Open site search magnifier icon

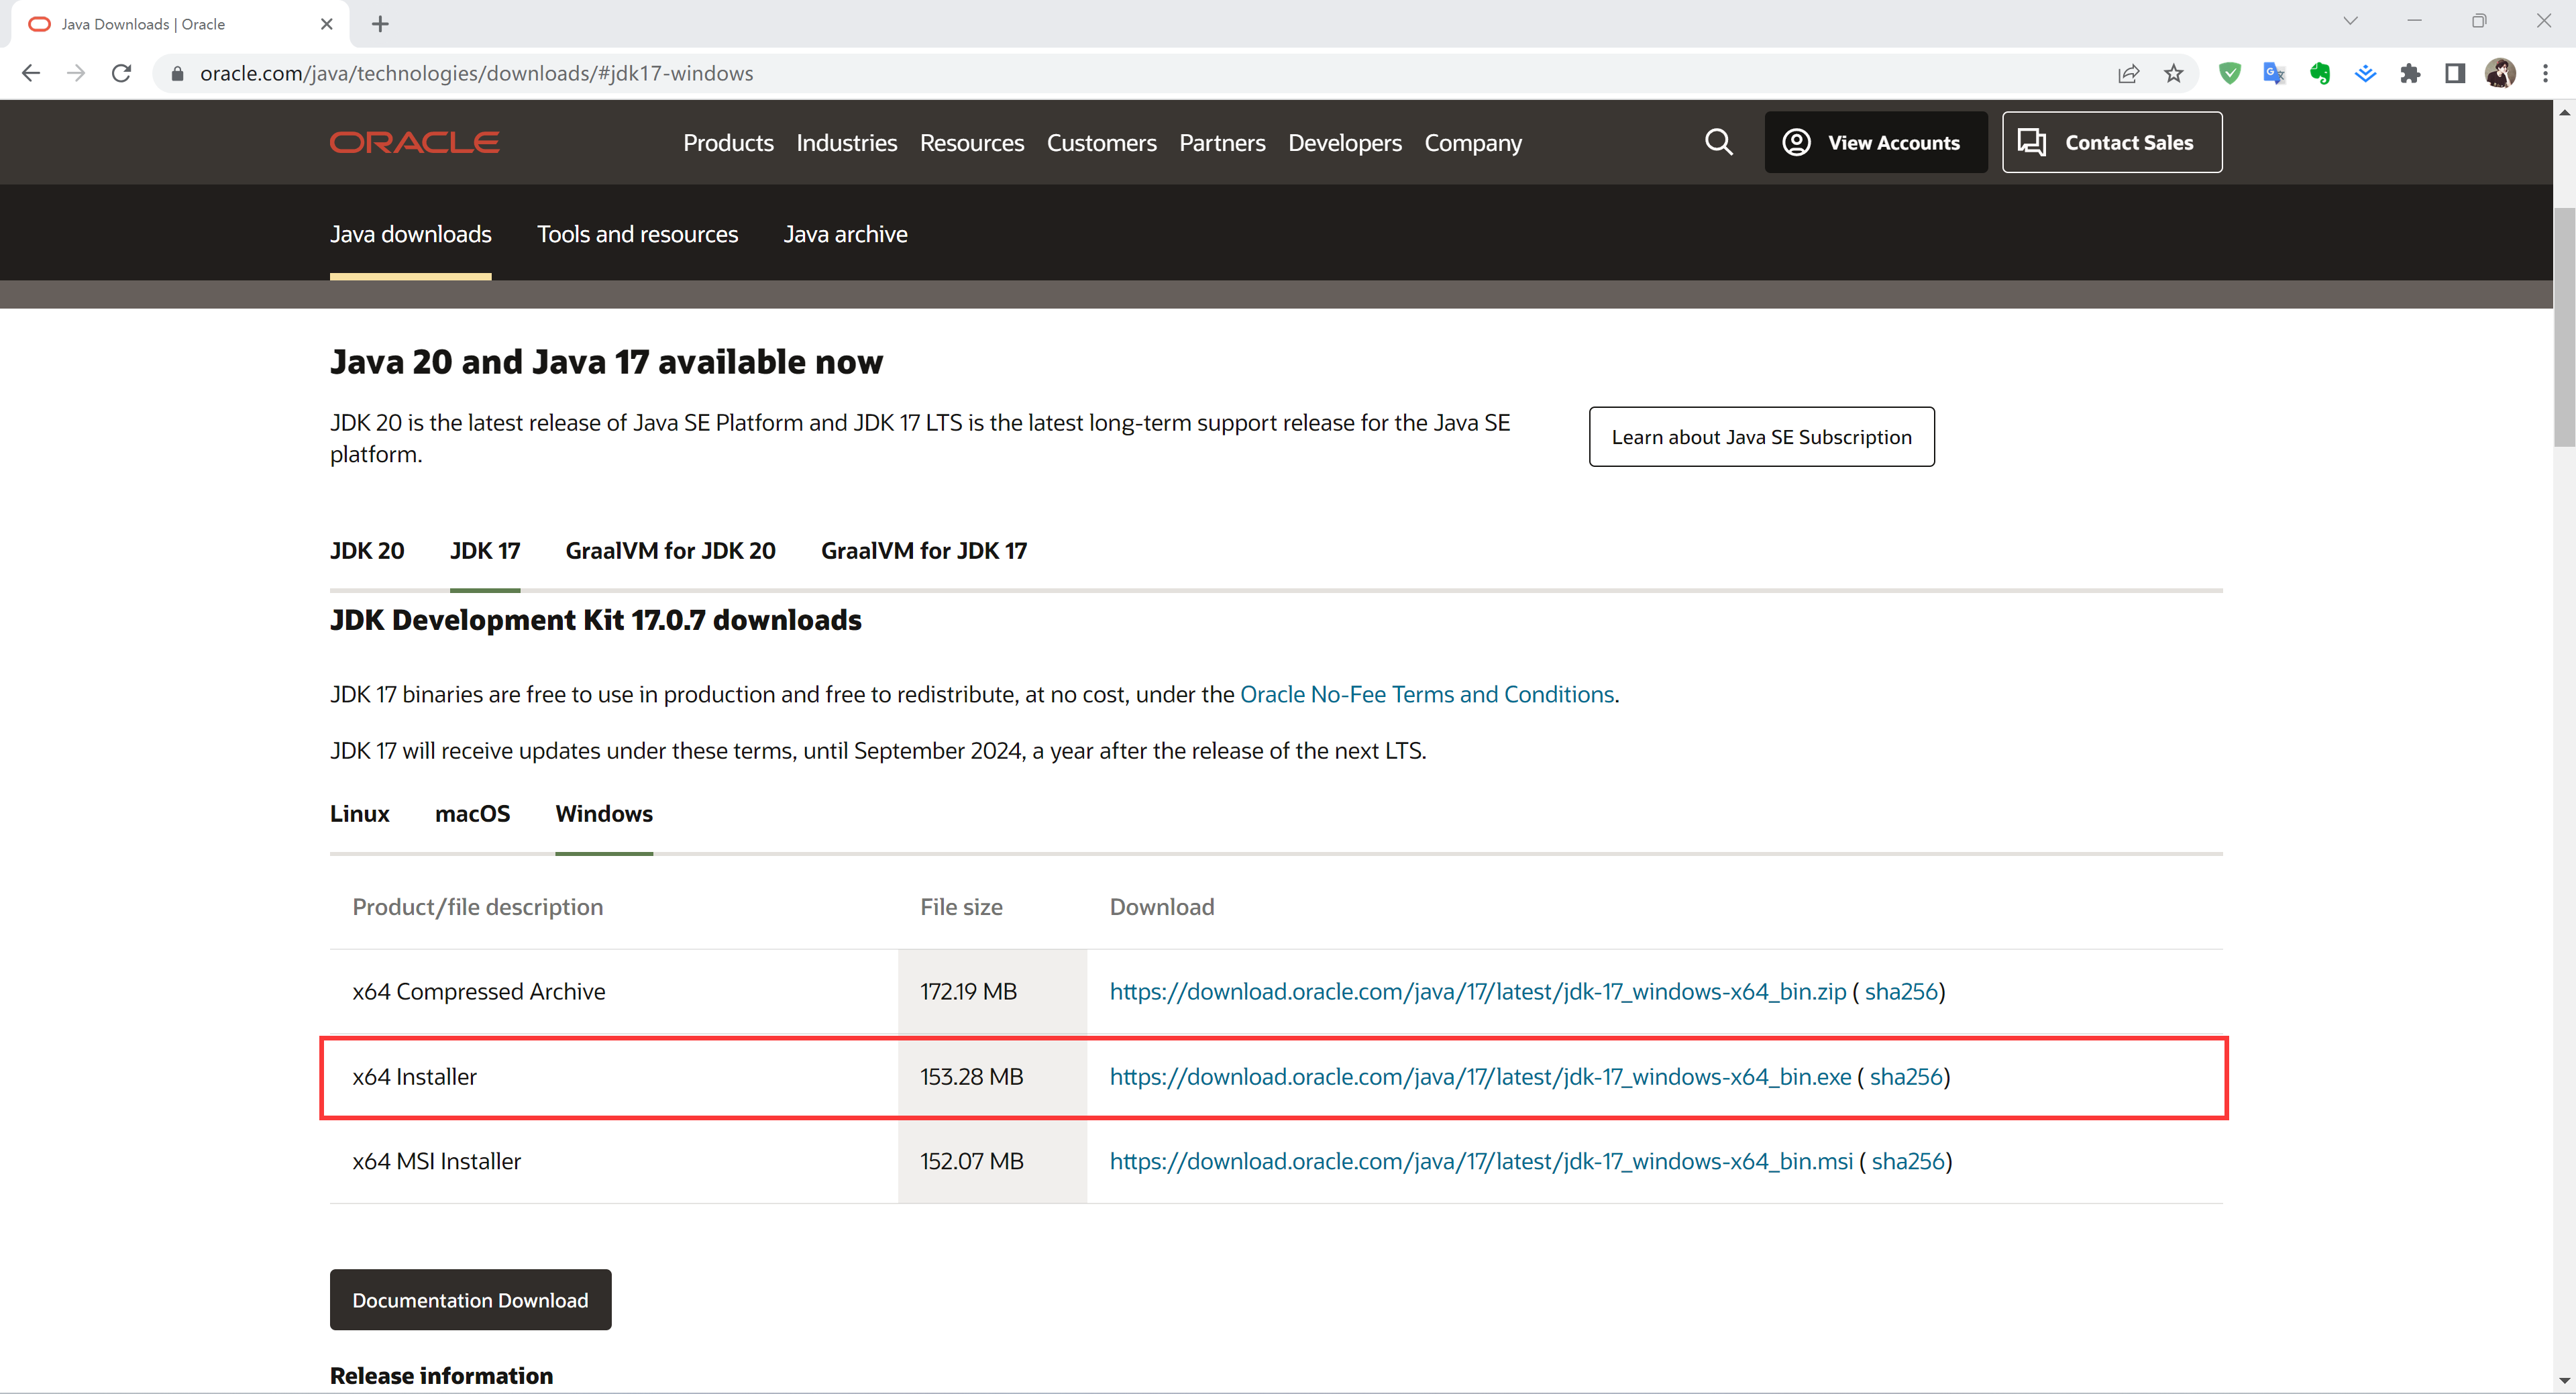(x=1718, y=142)
